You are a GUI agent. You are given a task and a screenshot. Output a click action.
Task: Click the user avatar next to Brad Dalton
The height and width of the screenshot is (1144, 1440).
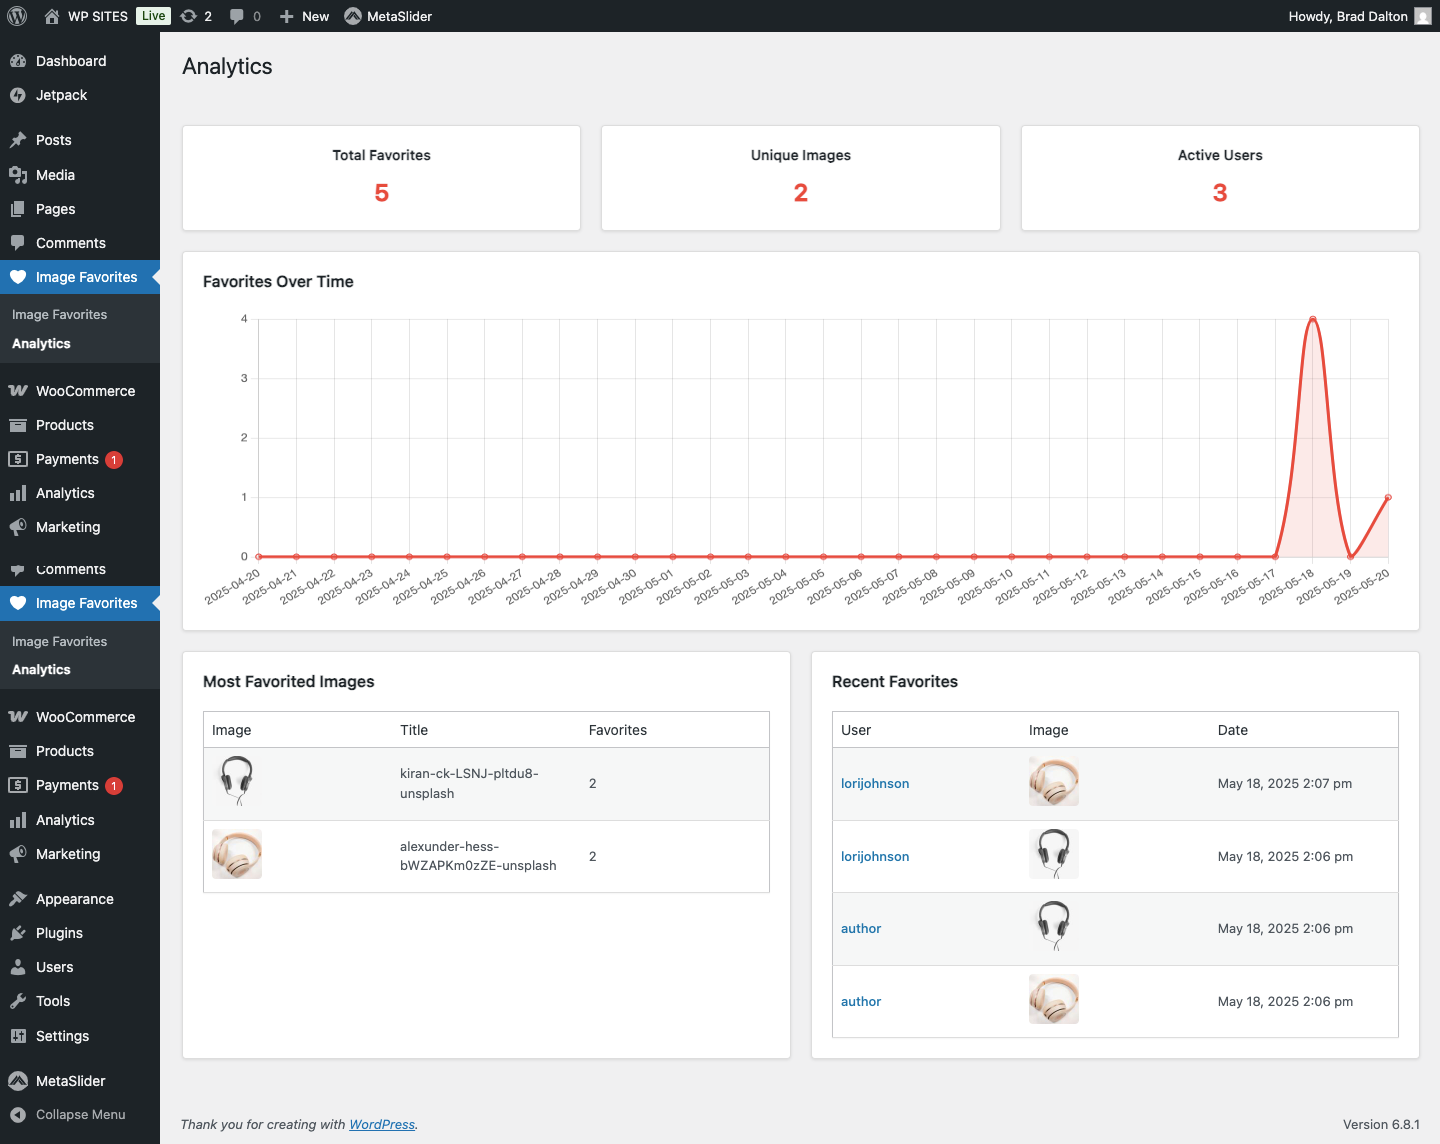(x=1422, y=16)
